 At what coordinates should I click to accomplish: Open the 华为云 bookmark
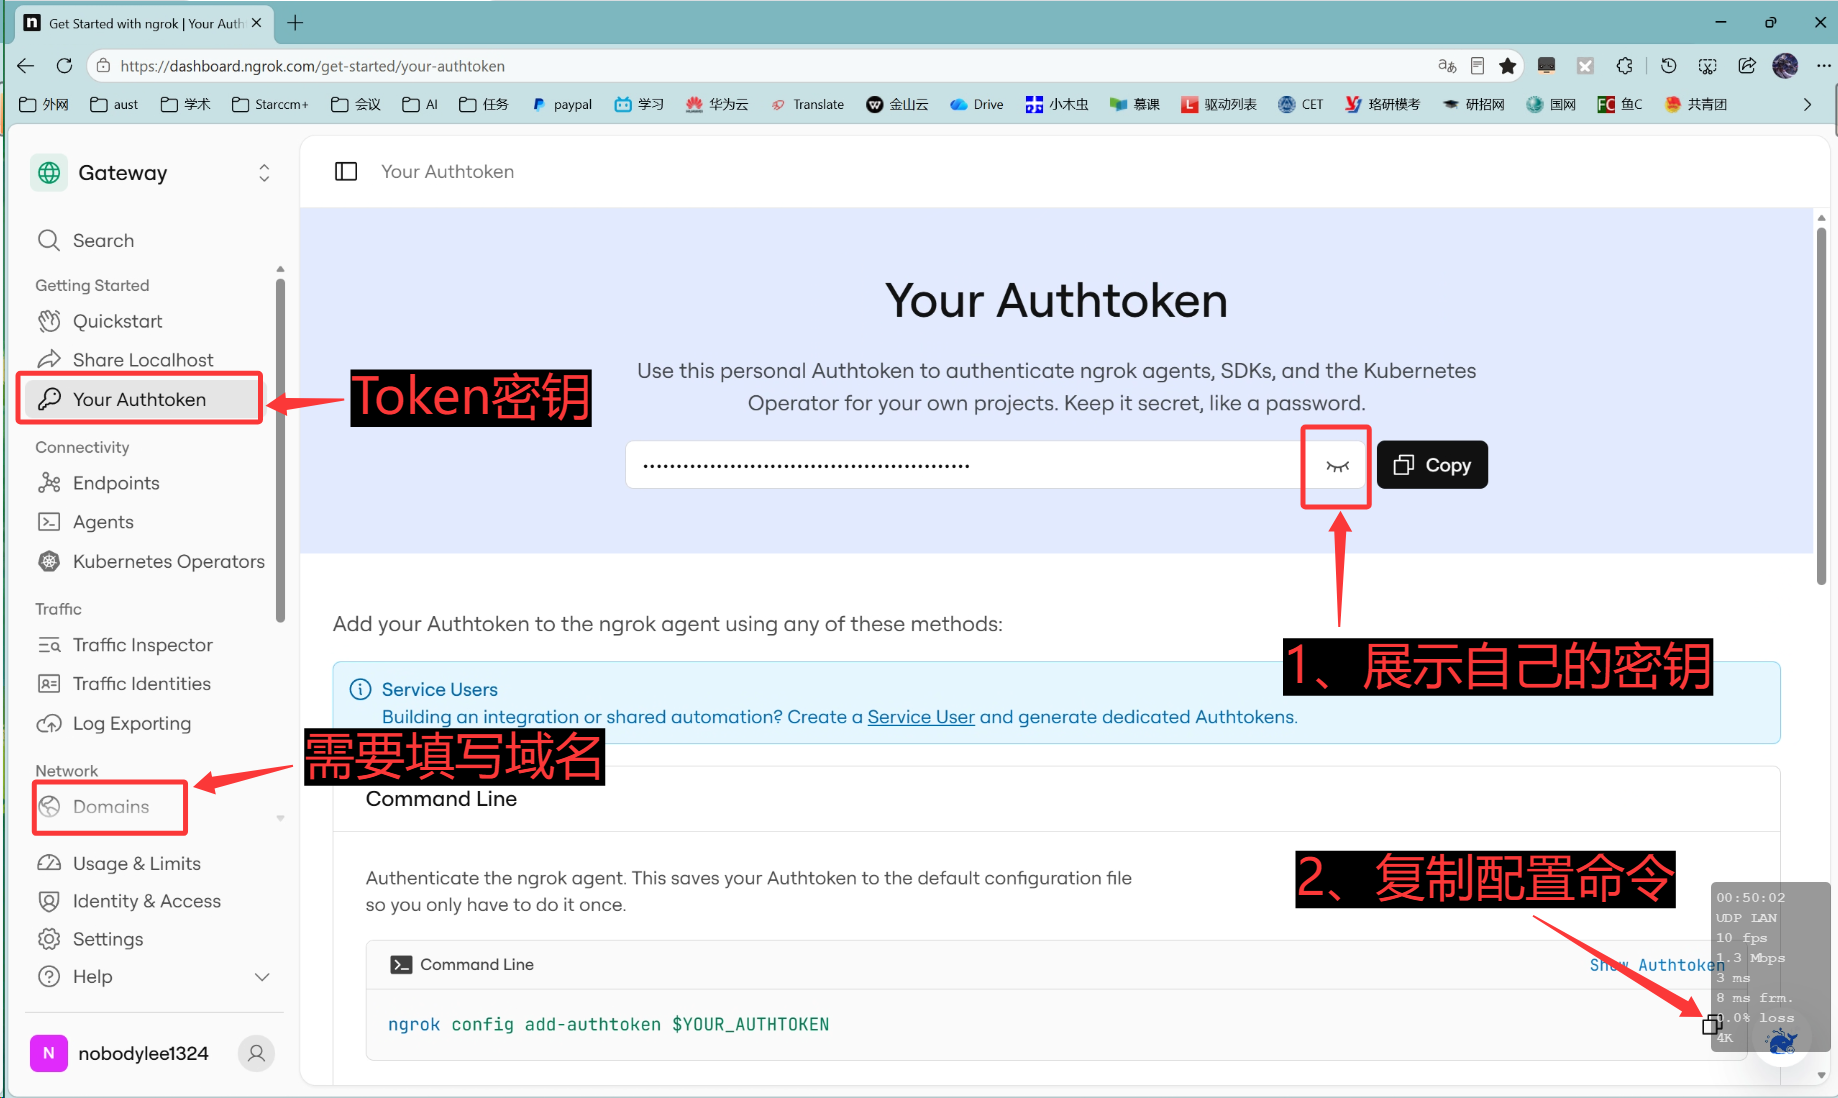click(x=717, y=104)
